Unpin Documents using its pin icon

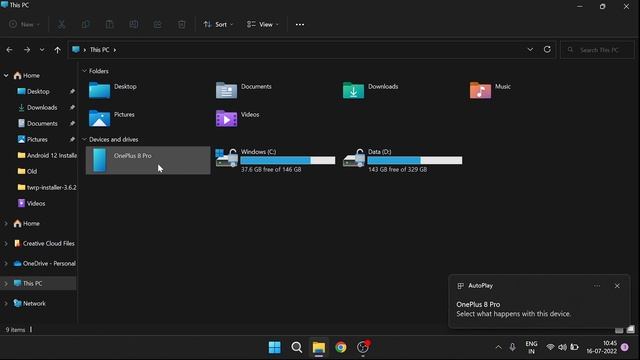pos(72,123)
